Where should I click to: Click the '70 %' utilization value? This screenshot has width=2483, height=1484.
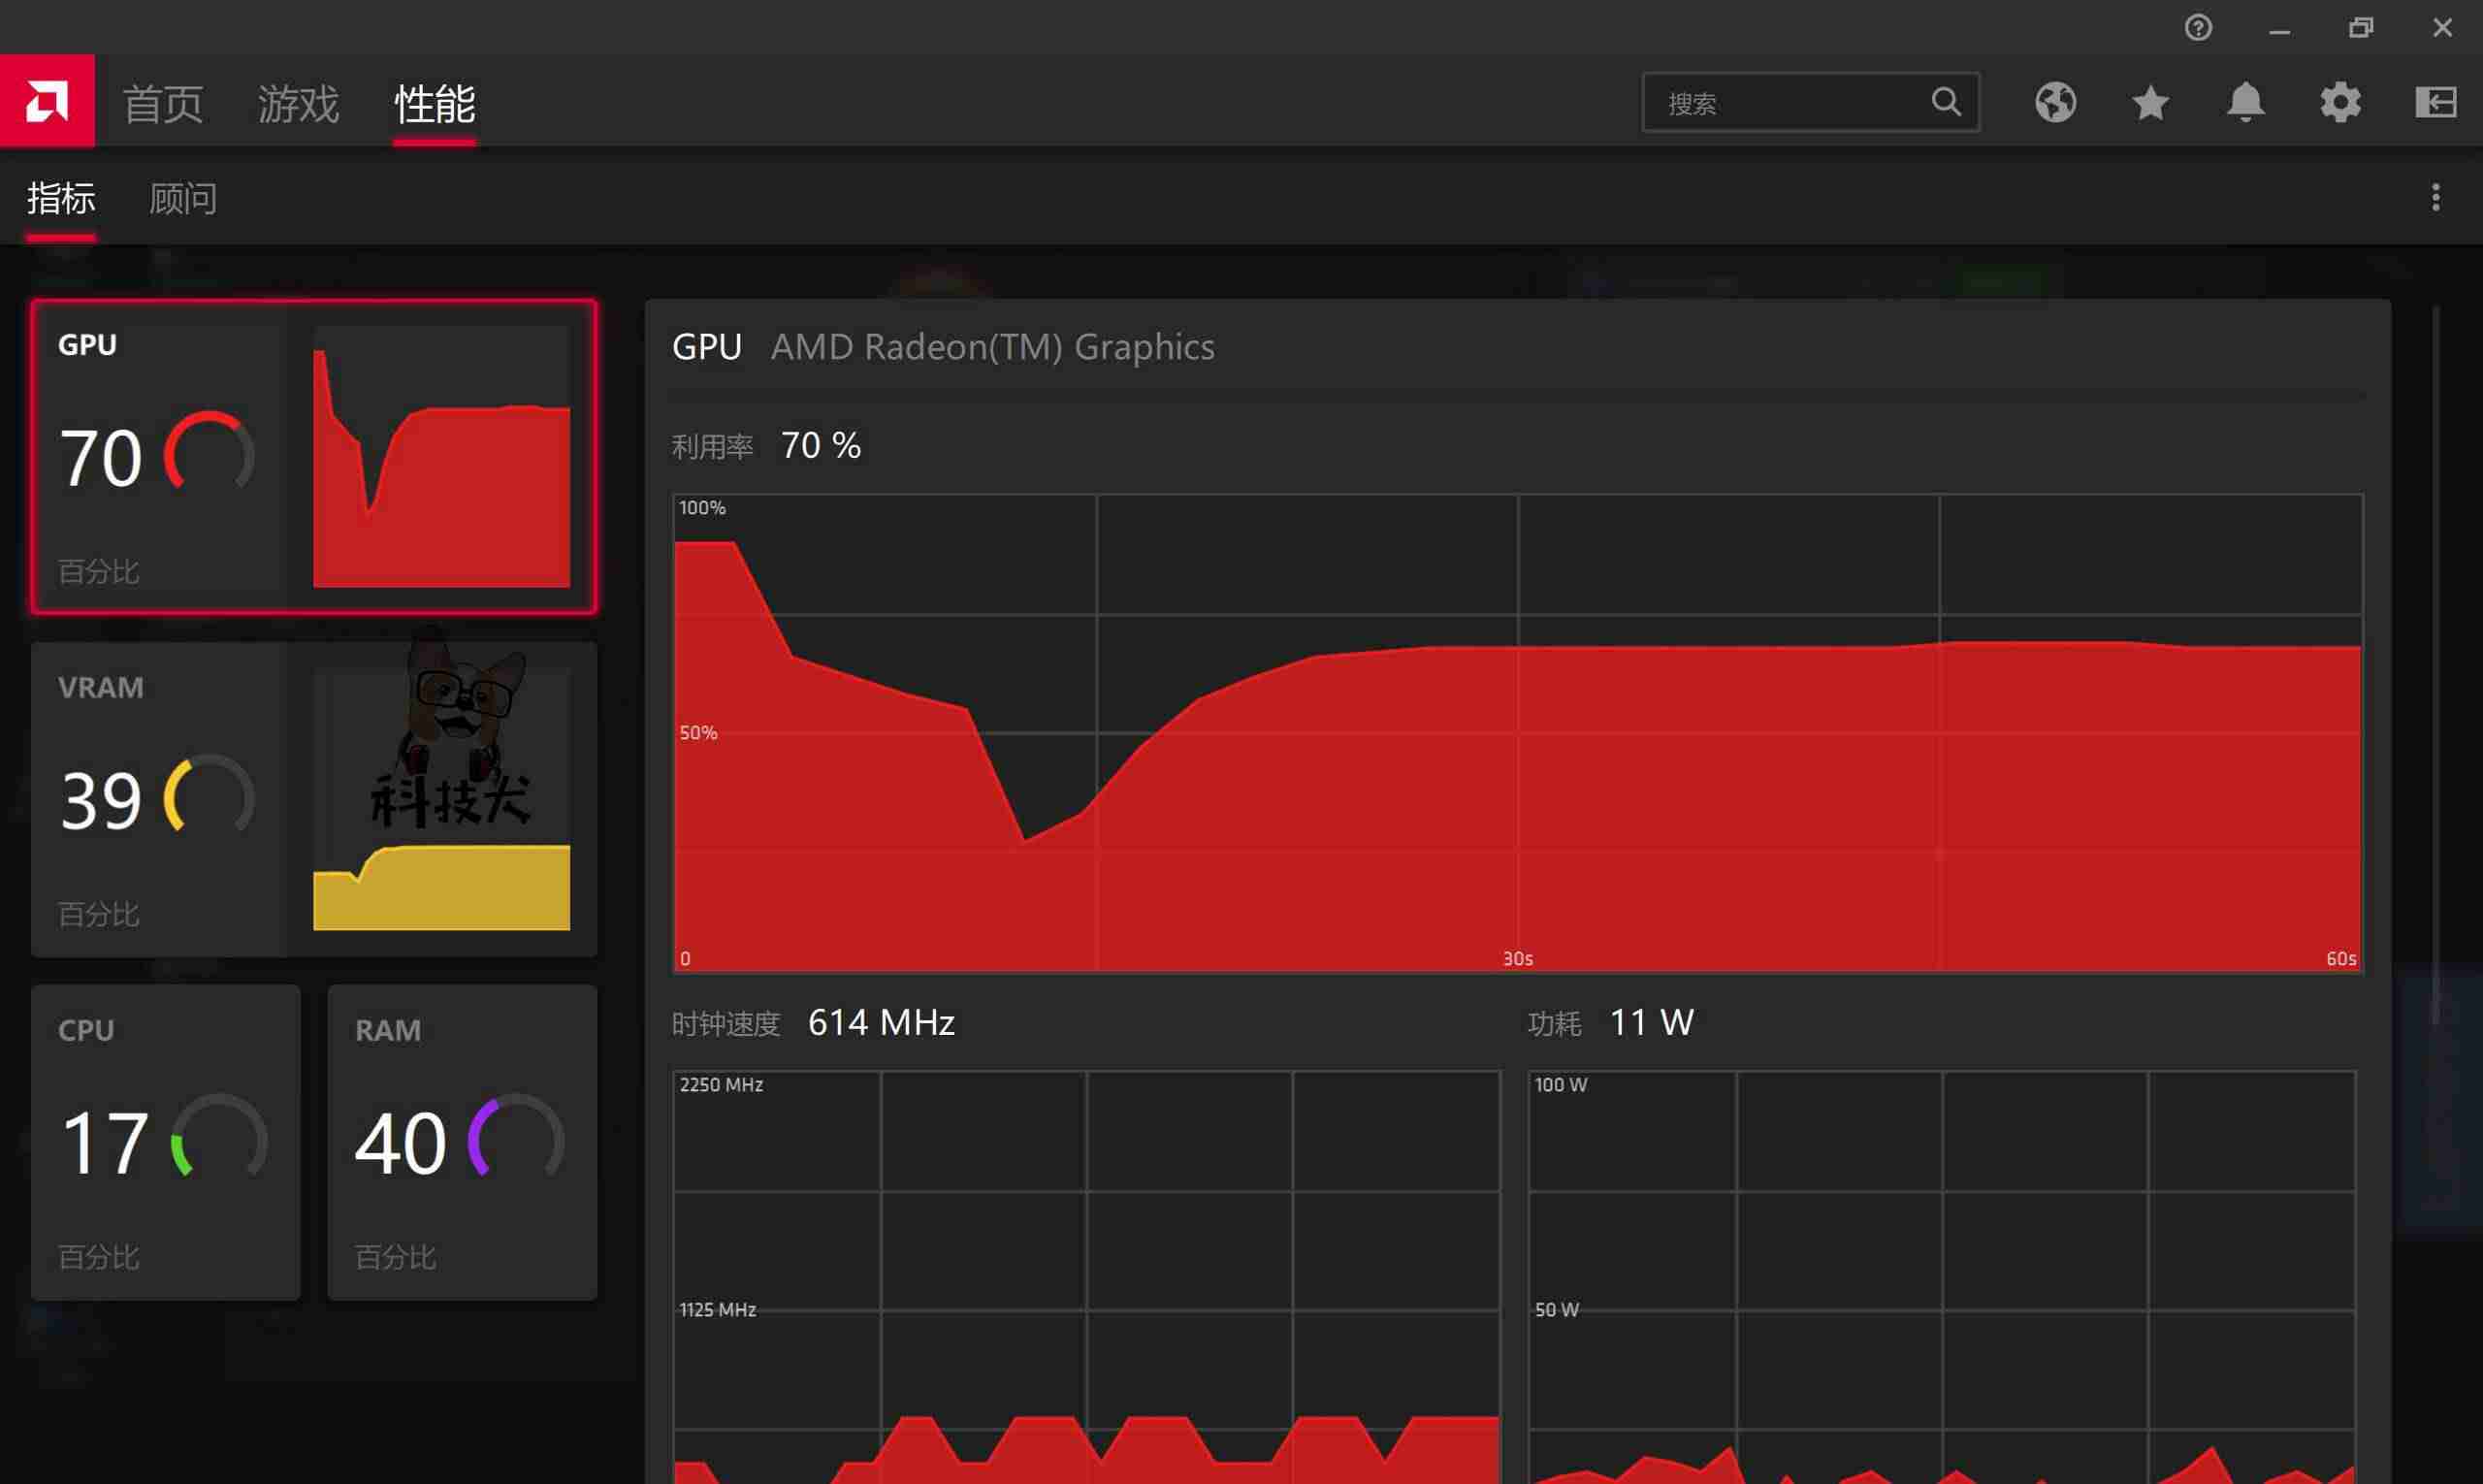pyautogui.click(x=820, y=445)
